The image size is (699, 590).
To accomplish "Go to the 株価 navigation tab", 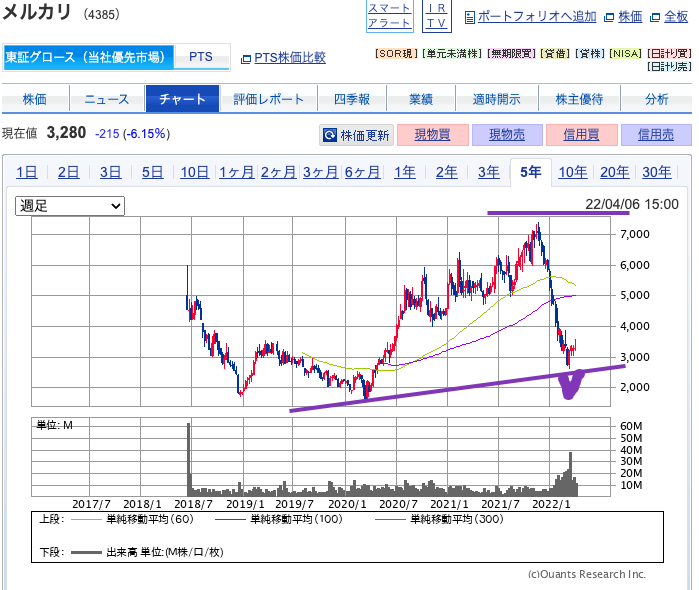I will pyautogui.click(x=35, y=99).
